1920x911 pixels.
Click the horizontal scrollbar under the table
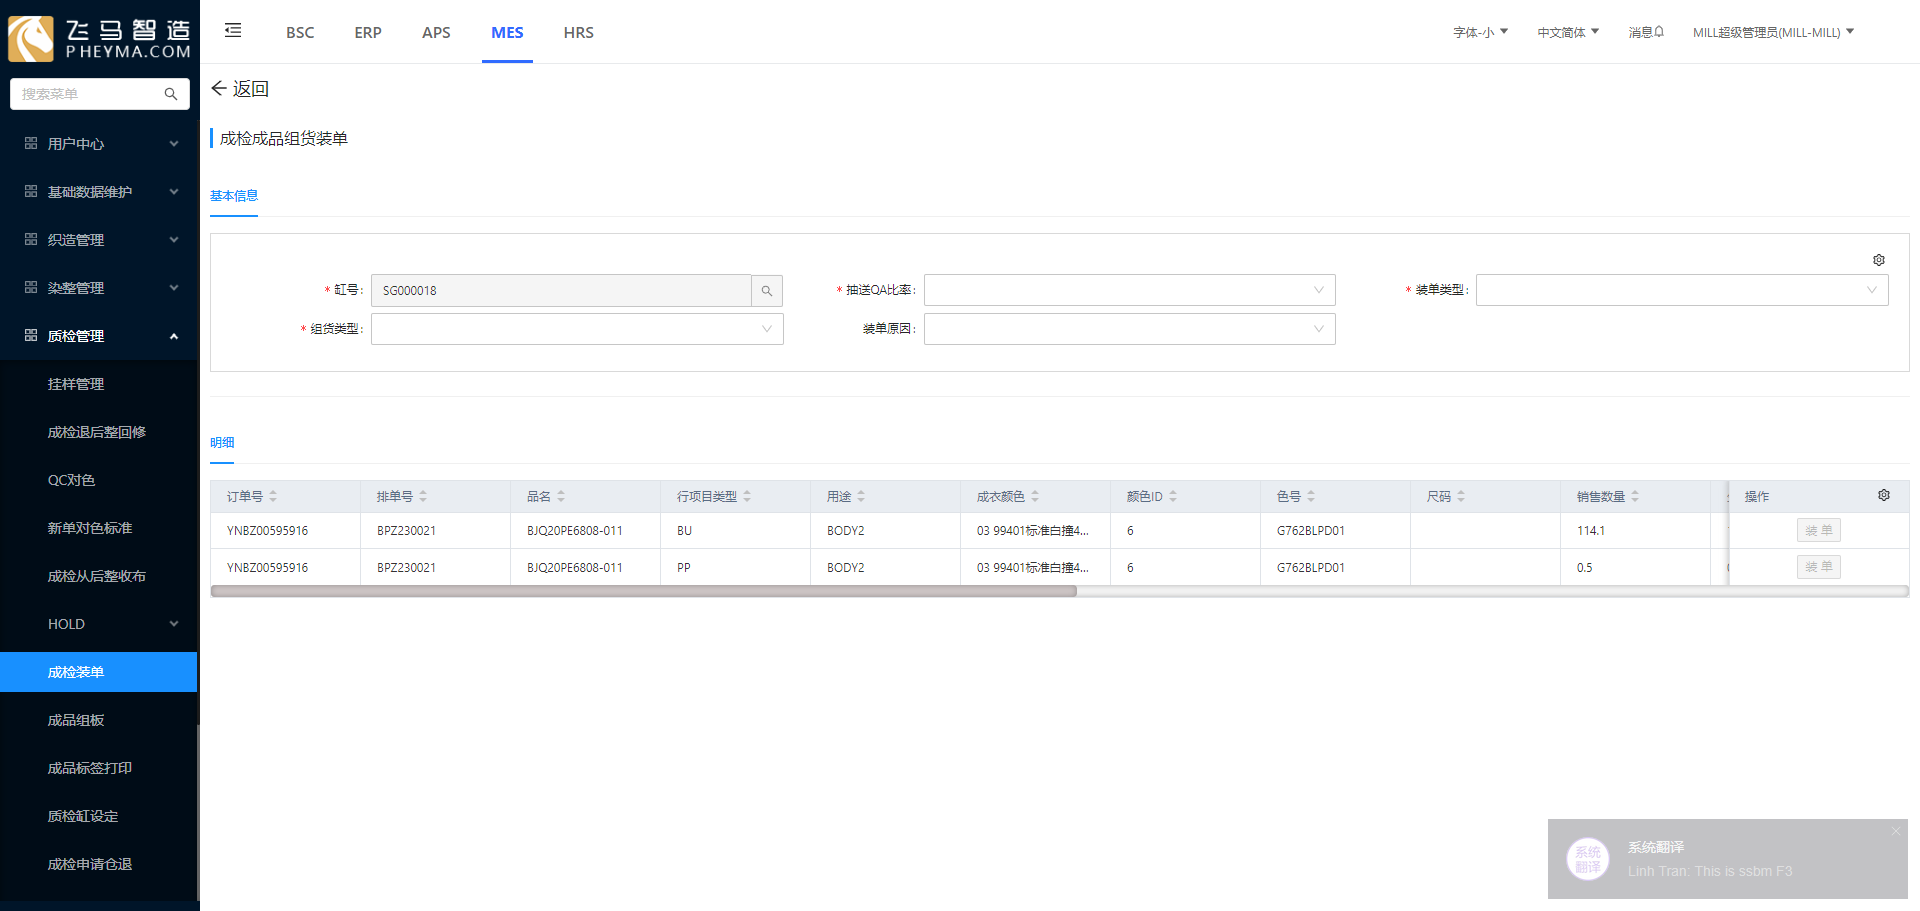click(643, 591)
